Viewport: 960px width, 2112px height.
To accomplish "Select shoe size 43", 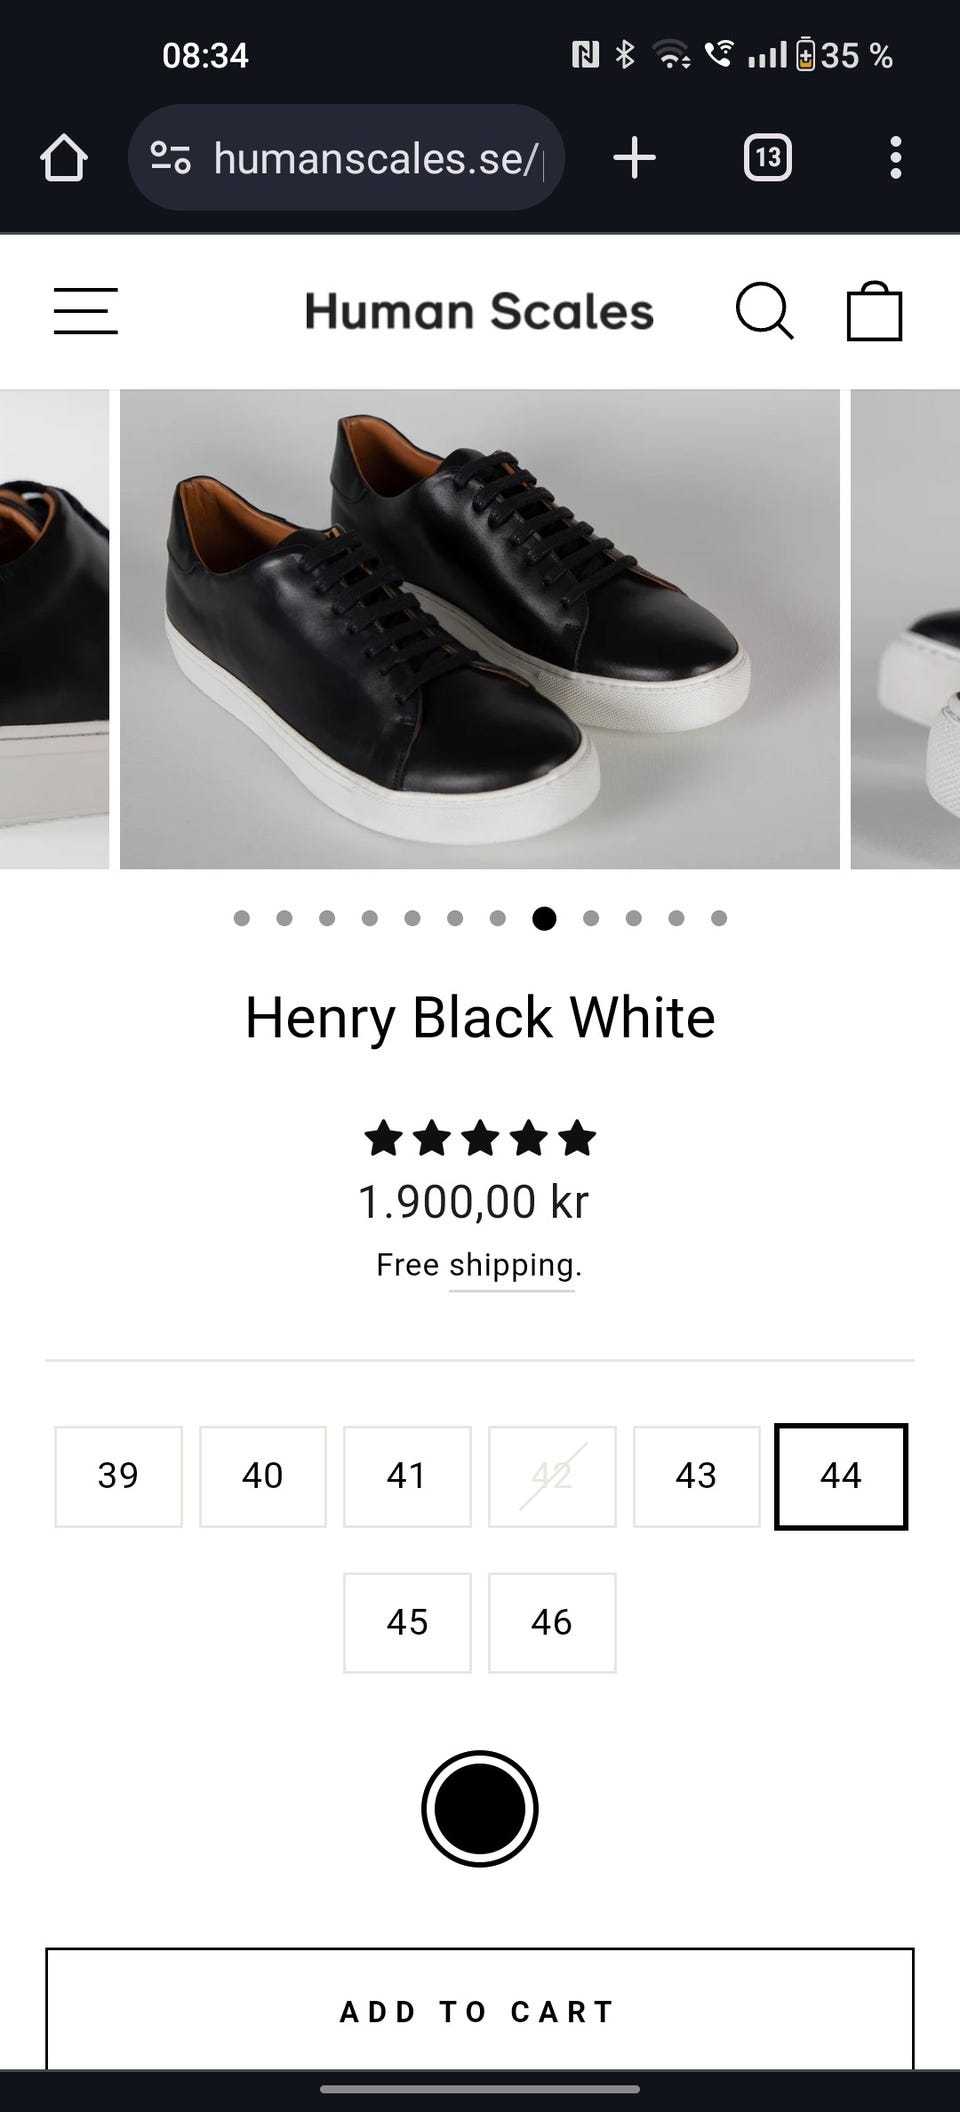I will pos(696,1476).
